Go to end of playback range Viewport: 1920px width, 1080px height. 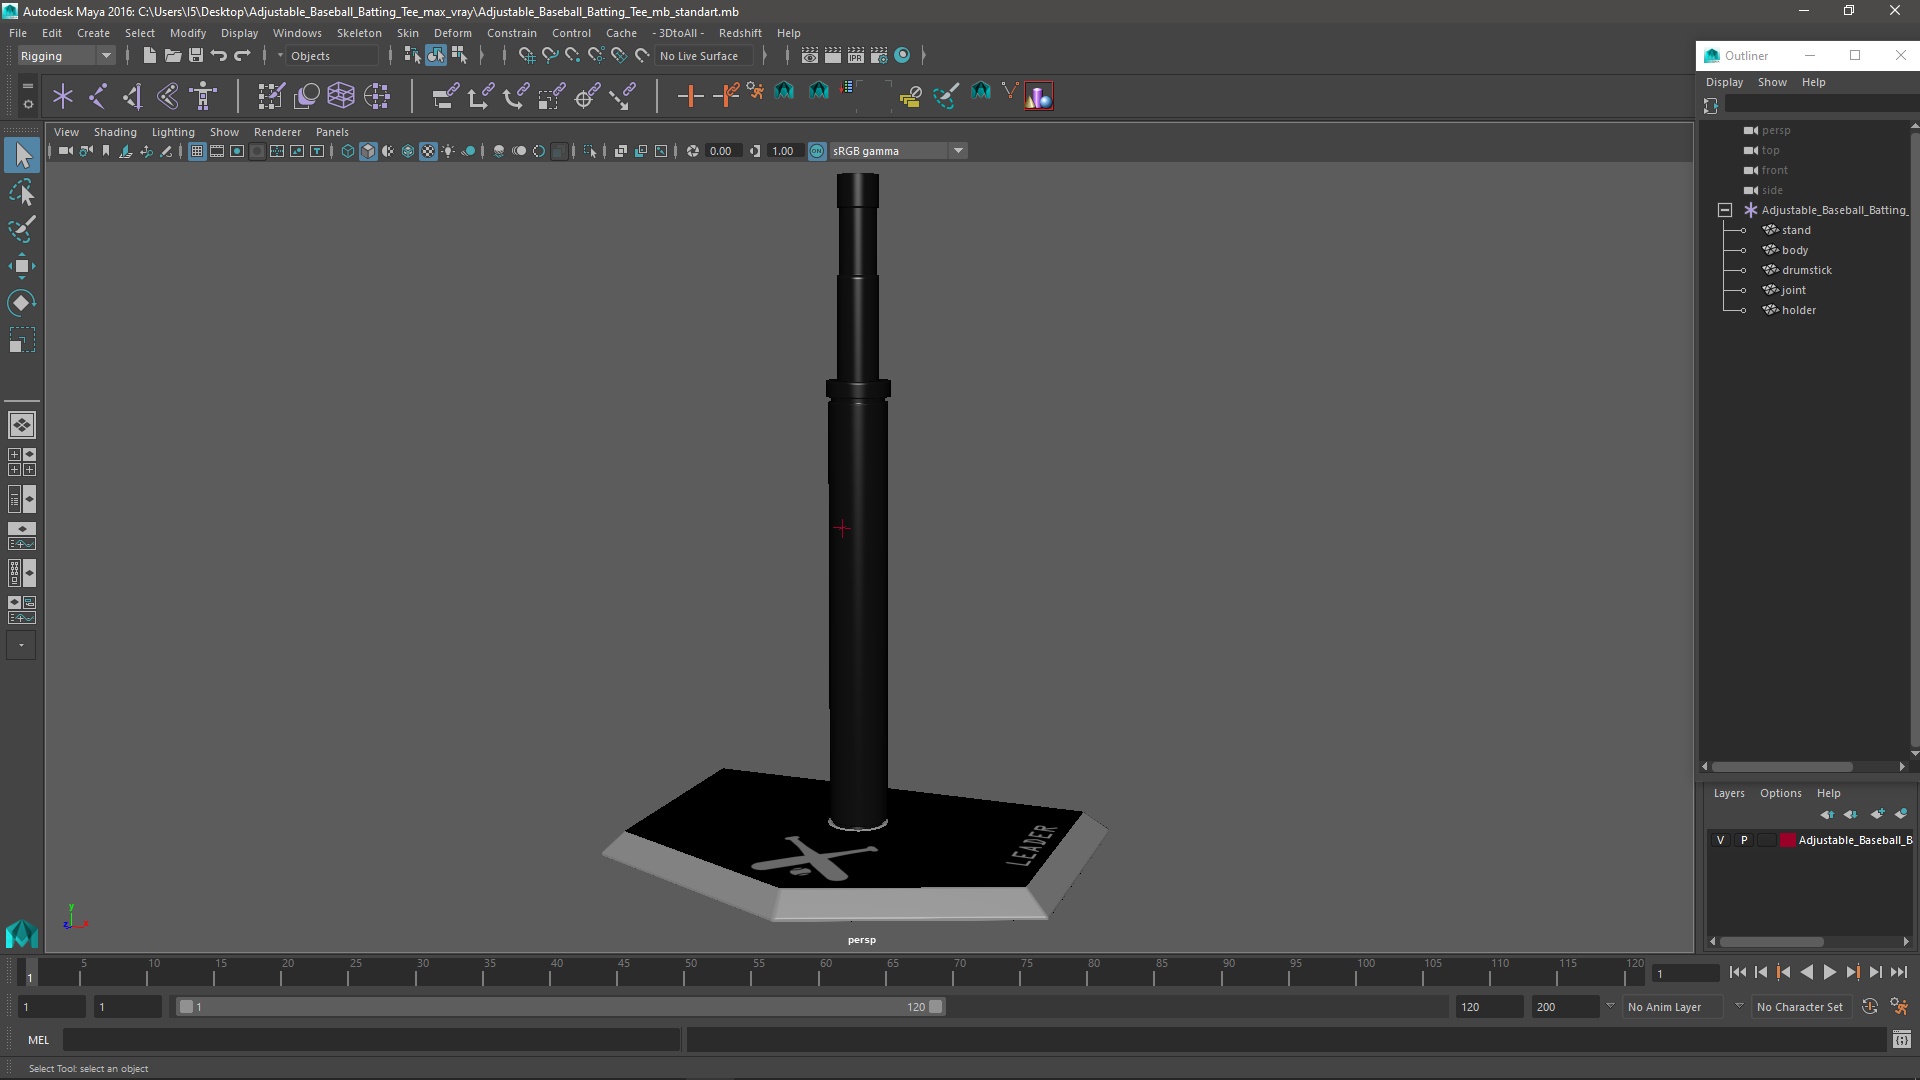pyautogui.click(x=1898, y=972)
